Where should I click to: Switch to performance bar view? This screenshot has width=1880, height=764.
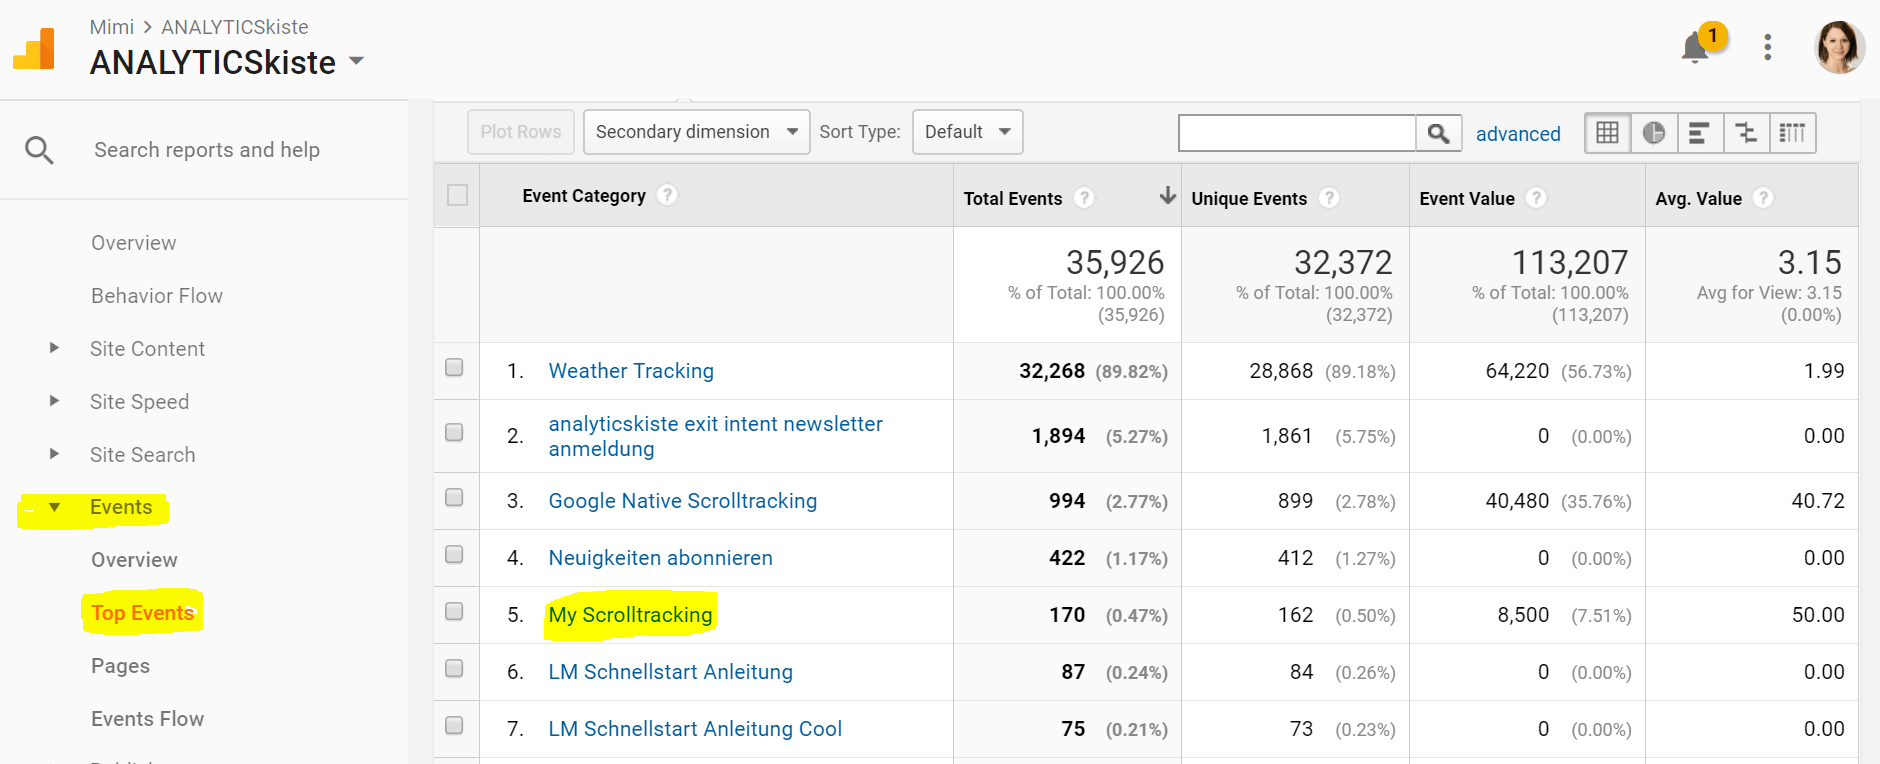(x=1699, y=133)
